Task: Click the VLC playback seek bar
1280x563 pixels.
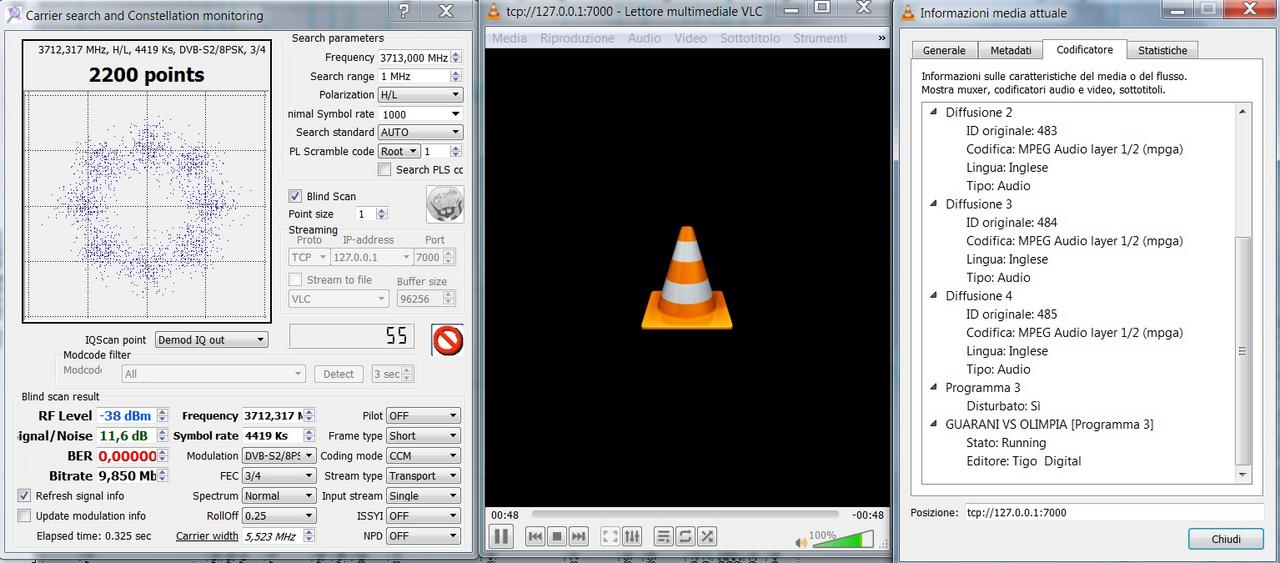Action: tap(687, 515)
